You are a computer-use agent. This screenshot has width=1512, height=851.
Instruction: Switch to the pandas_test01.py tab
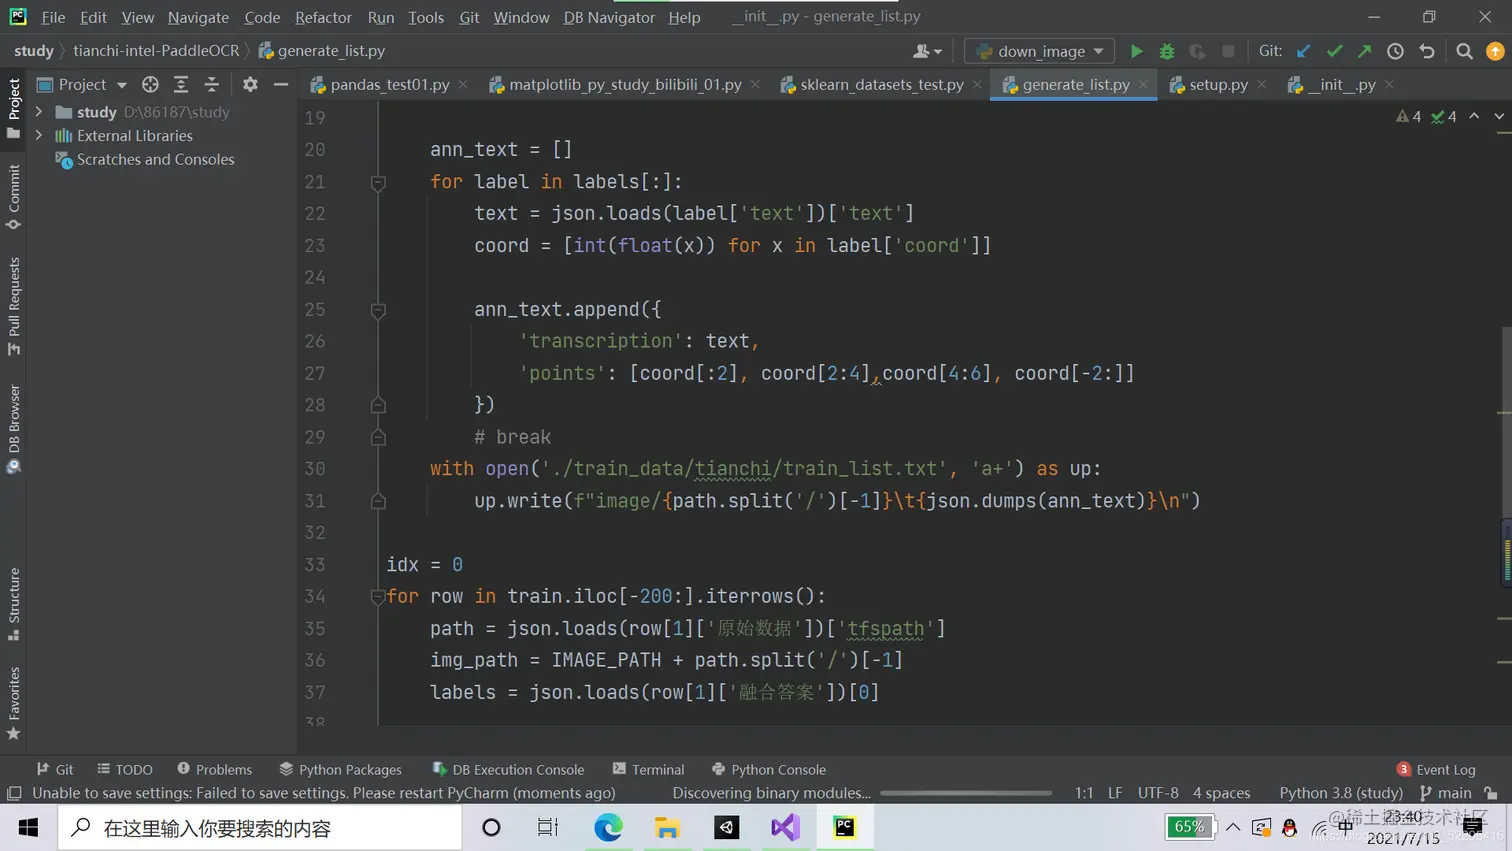click(x=389, y=85)
